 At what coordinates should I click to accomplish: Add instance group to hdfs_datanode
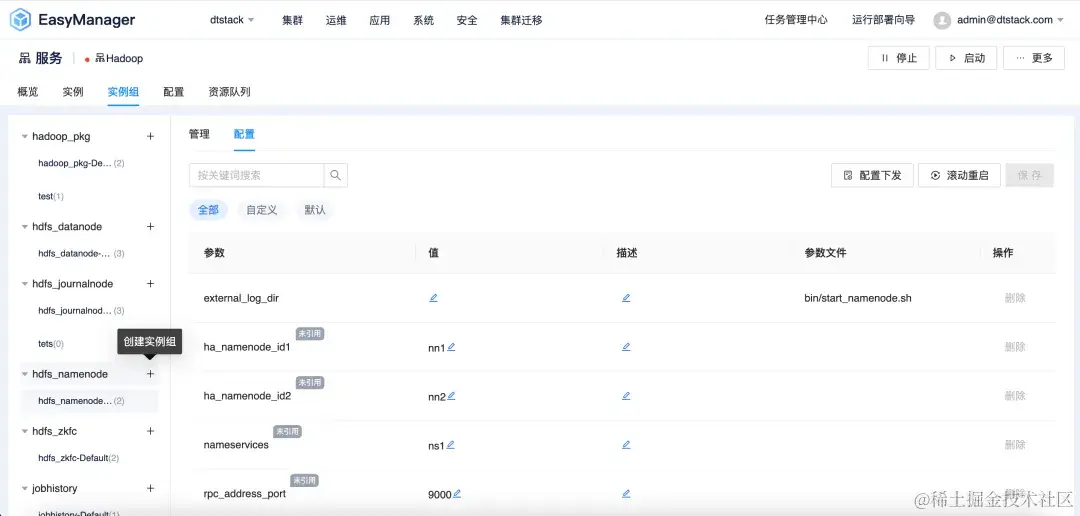[150, 227]
